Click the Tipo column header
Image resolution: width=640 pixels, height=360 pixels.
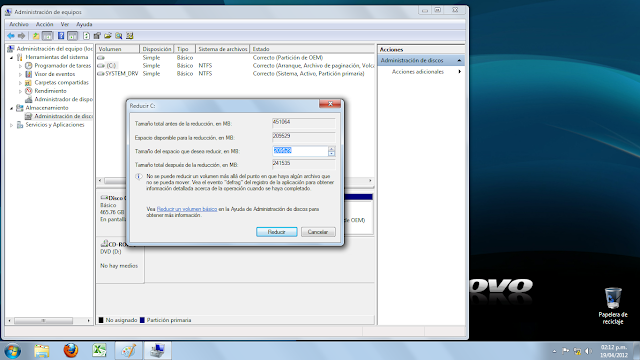pos(184,49)
